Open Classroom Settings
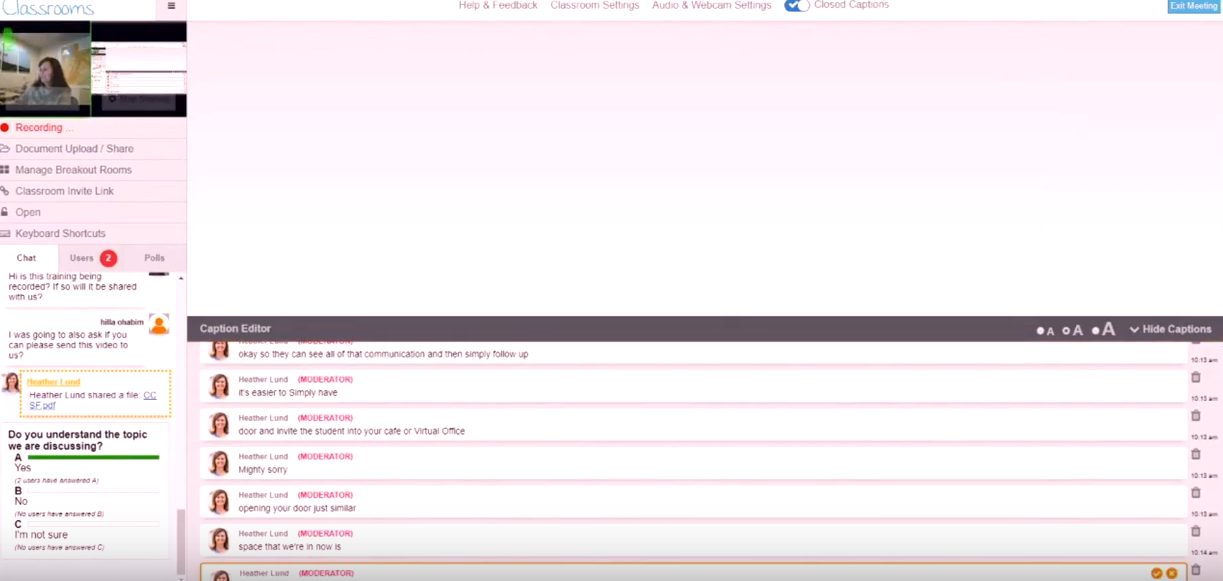The image size is (1223, 581). point(595,5)
